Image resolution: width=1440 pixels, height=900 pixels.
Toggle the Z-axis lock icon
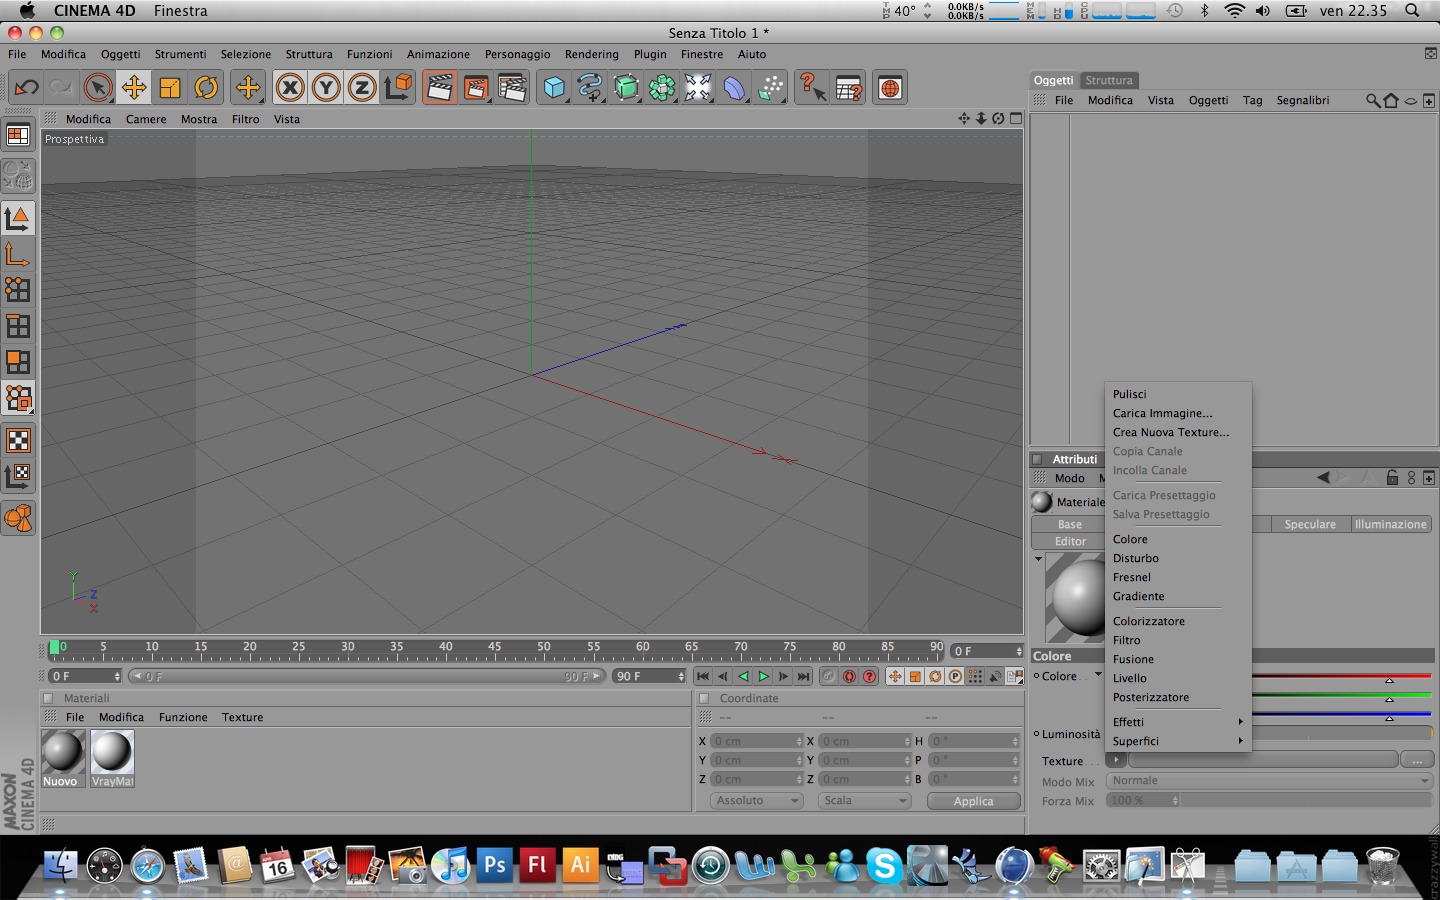pyautogui.click(x=362, y=88)
